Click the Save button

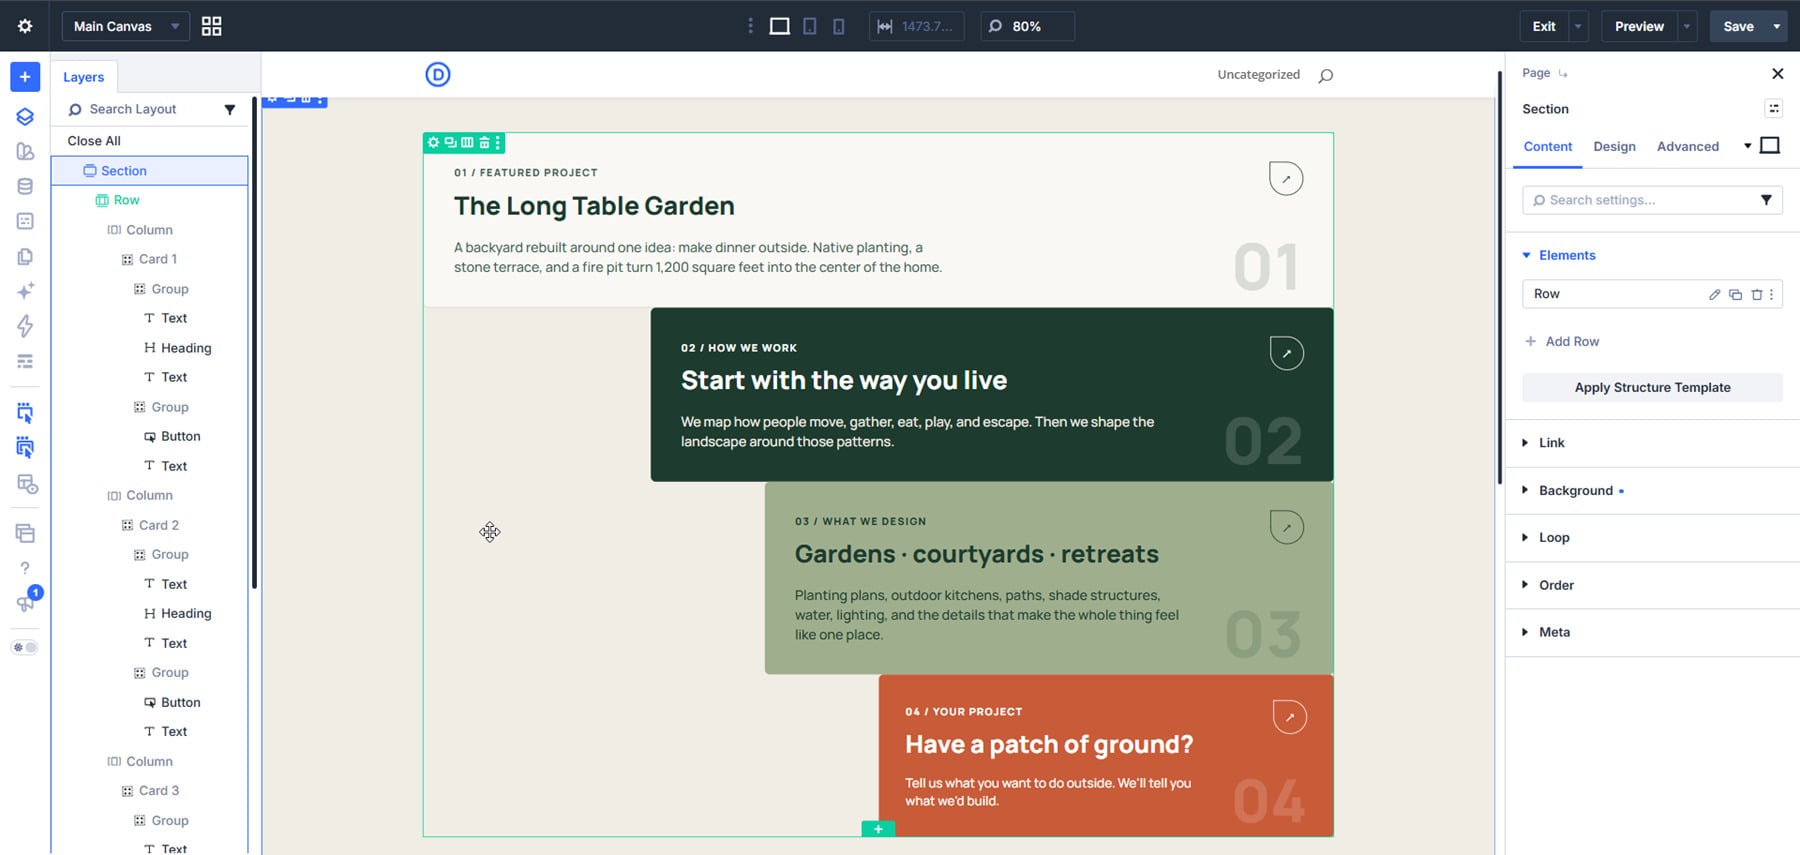pyautogui.click(x=1738, y=26)
